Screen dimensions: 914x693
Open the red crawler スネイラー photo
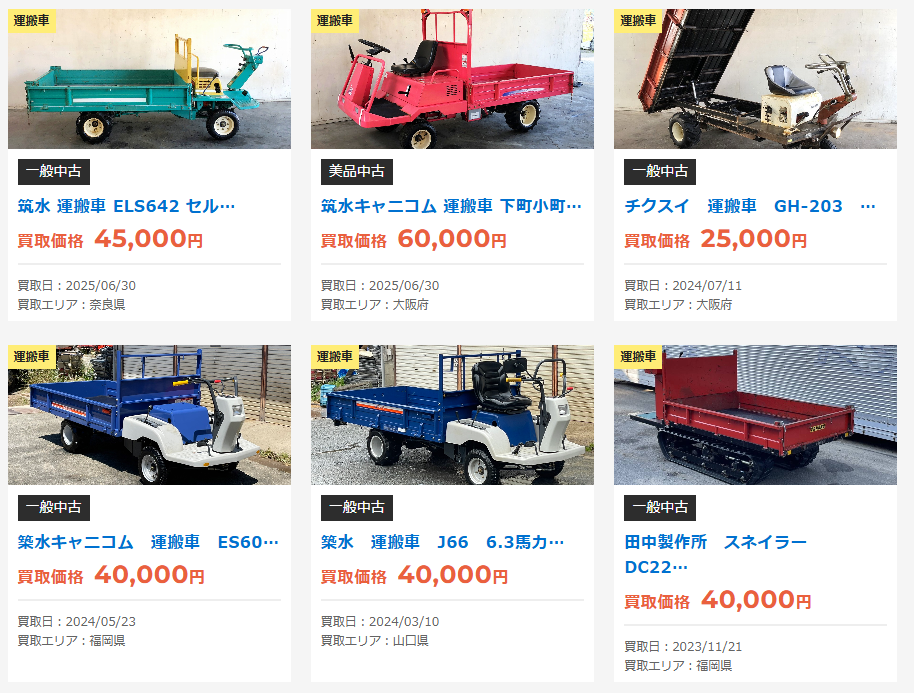[755, 414]
